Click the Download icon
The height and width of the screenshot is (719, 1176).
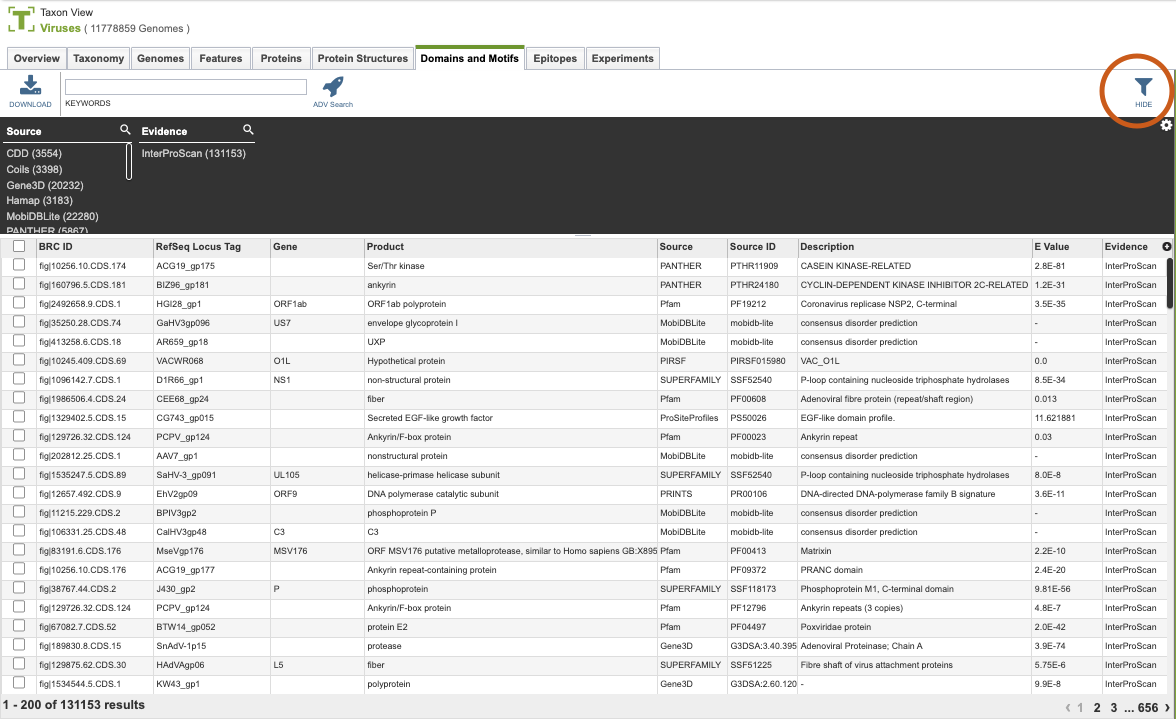coord(30,85)
